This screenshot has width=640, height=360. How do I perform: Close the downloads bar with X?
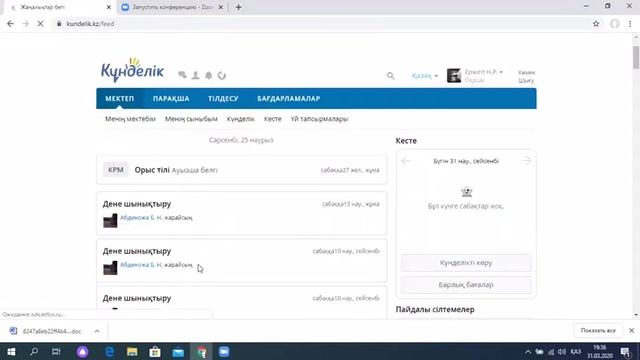pos(631,331)
